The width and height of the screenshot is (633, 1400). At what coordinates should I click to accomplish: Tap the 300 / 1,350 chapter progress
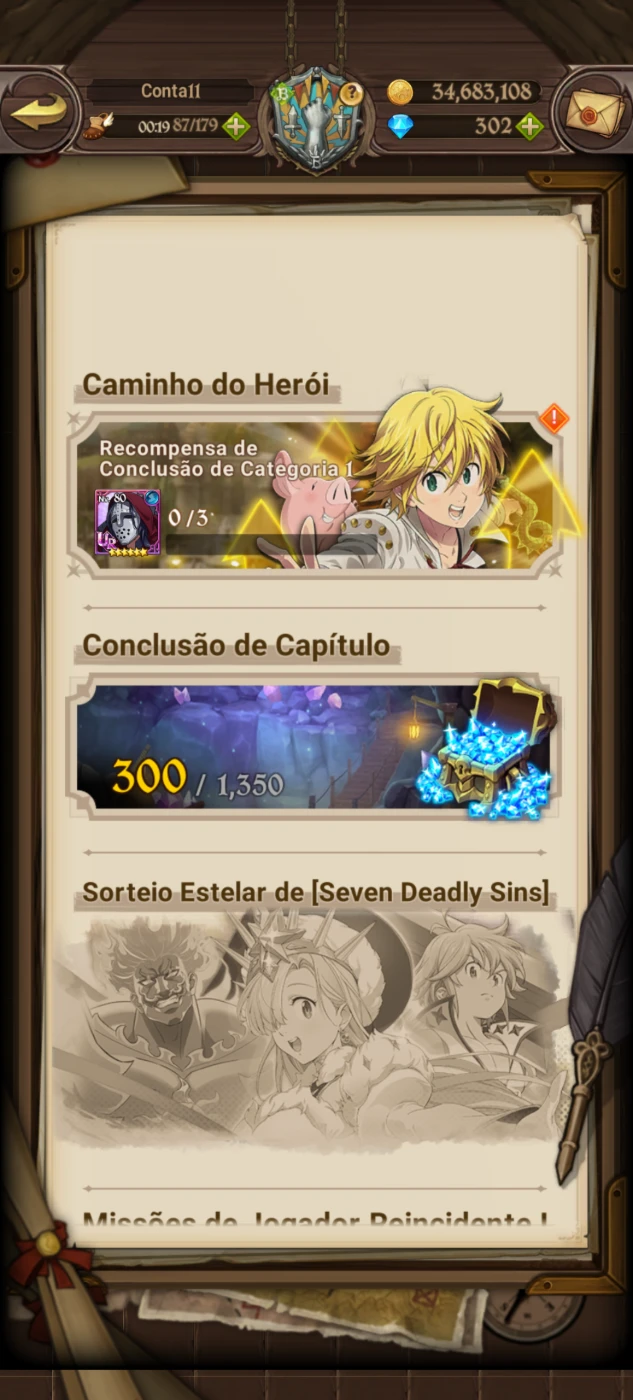197,778
